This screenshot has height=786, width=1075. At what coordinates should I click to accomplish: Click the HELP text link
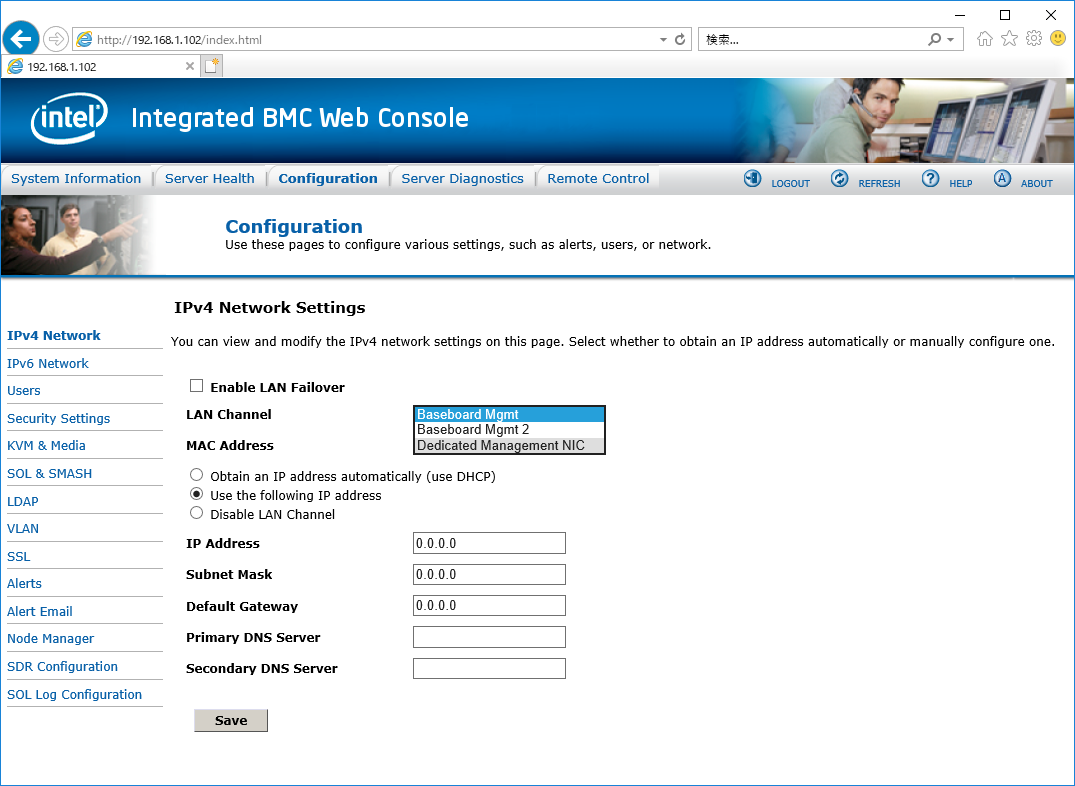(x=961, y=184)
